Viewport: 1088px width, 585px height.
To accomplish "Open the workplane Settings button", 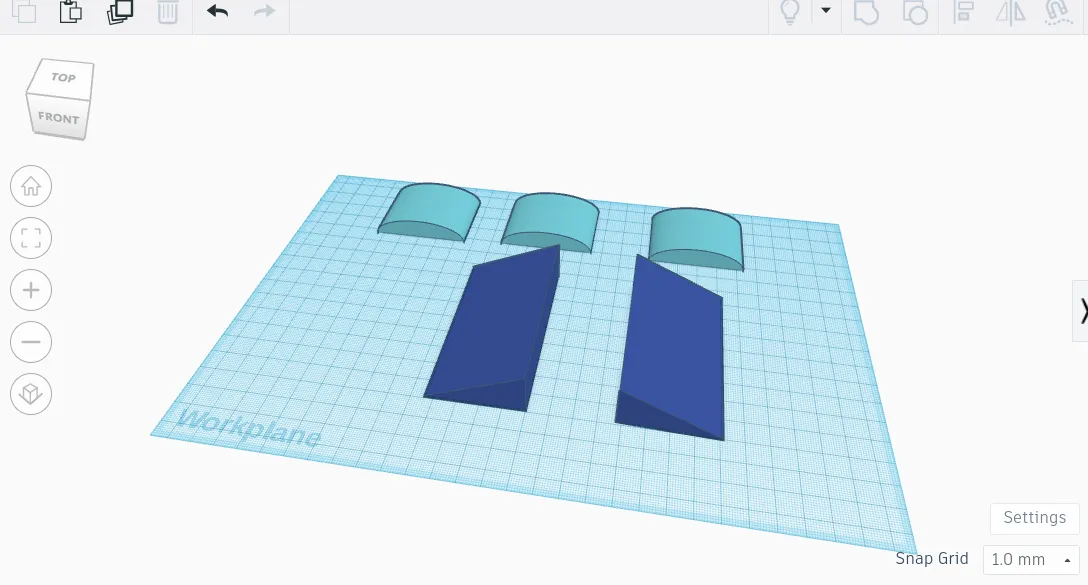I will (x=1035, y=518).
